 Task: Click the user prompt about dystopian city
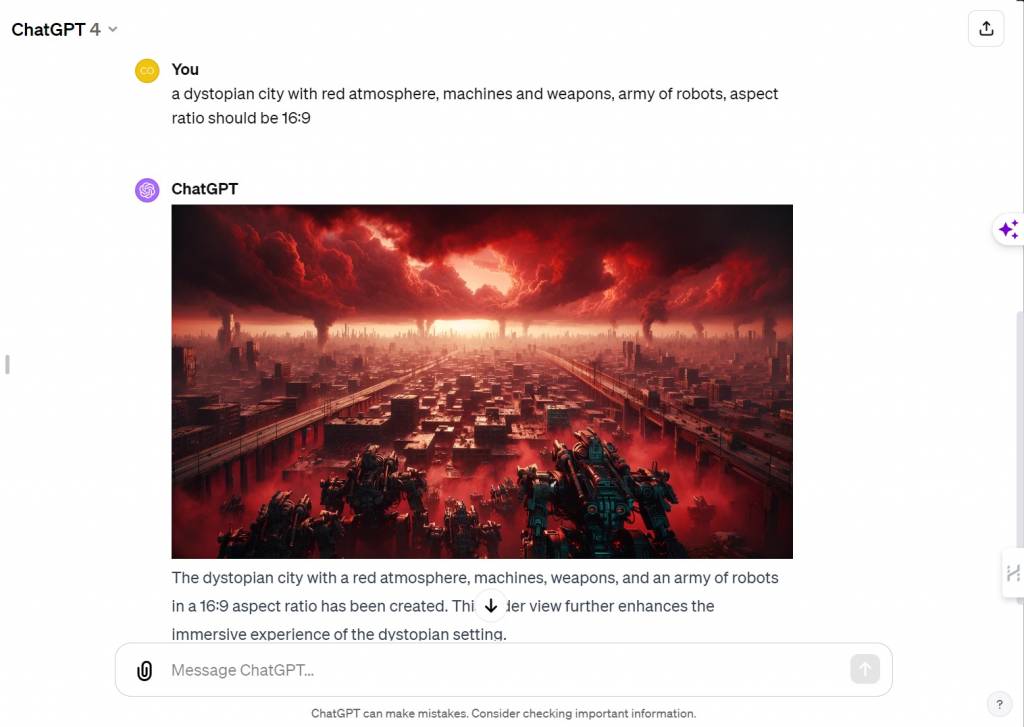tap(475, 106)
